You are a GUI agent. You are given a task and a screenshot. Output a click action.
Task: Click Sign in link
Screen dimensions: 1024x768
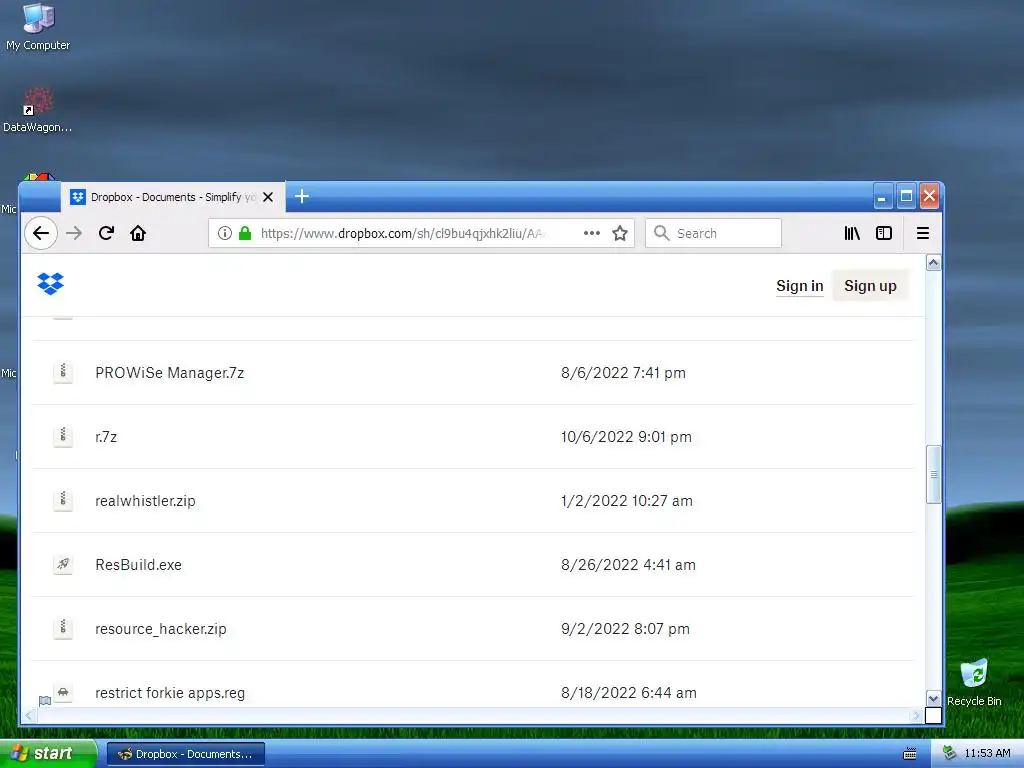(799, 286)
